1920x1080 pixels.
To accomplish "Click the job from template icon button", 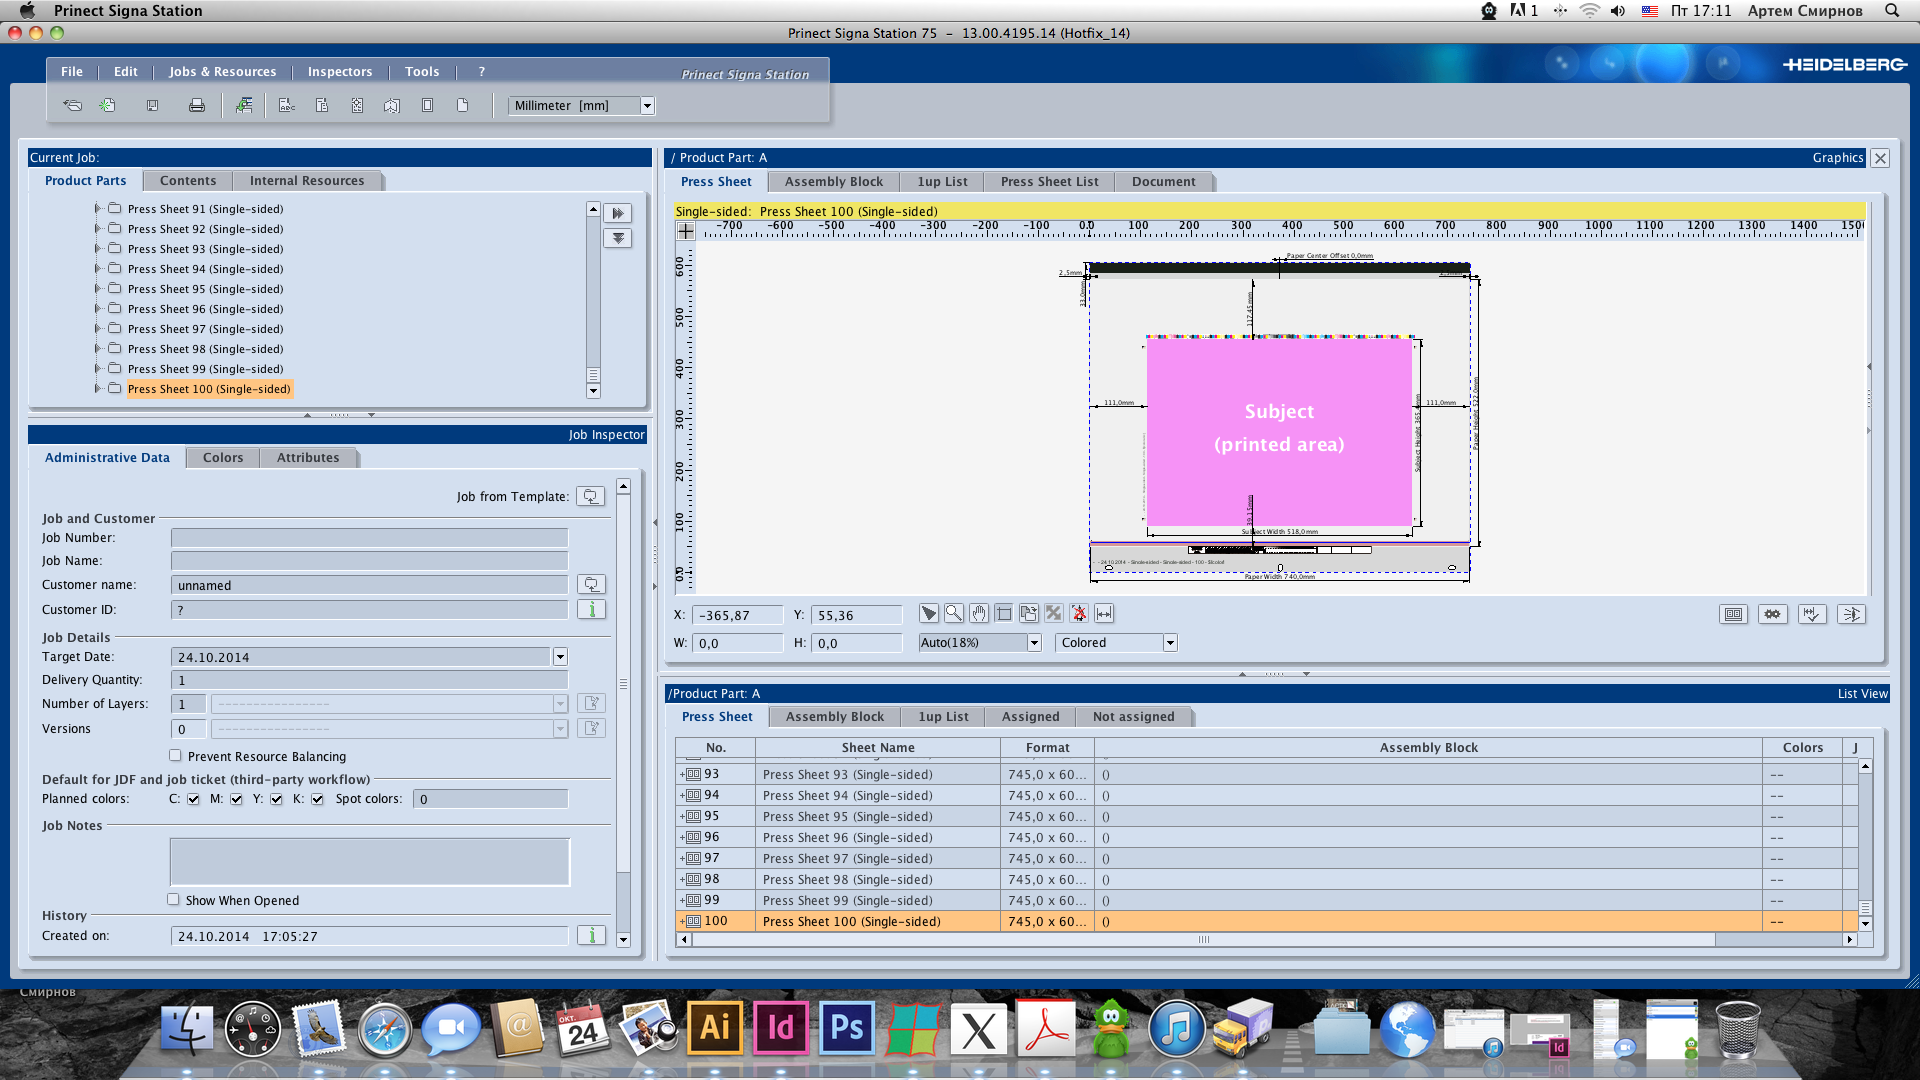I will 591,496.
